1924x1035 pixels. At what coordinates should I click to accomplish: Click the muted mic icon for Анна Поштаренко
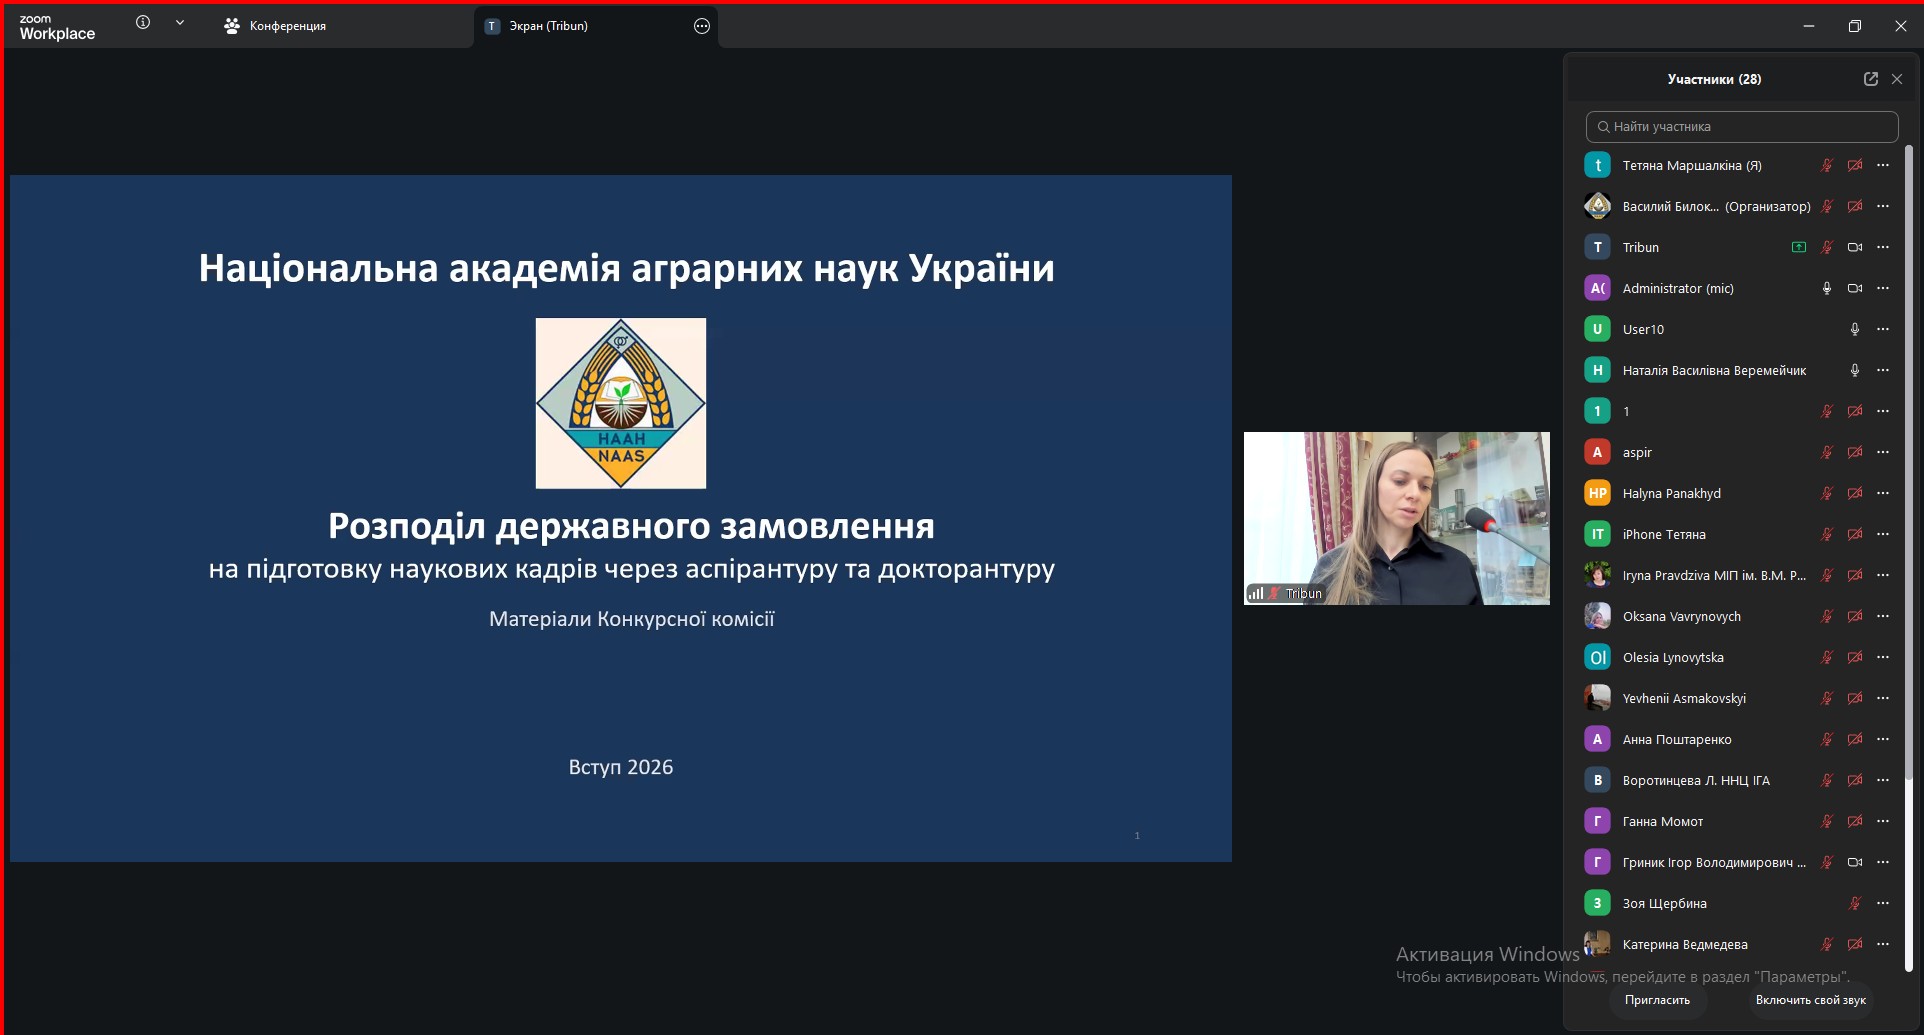point(1827,739)
